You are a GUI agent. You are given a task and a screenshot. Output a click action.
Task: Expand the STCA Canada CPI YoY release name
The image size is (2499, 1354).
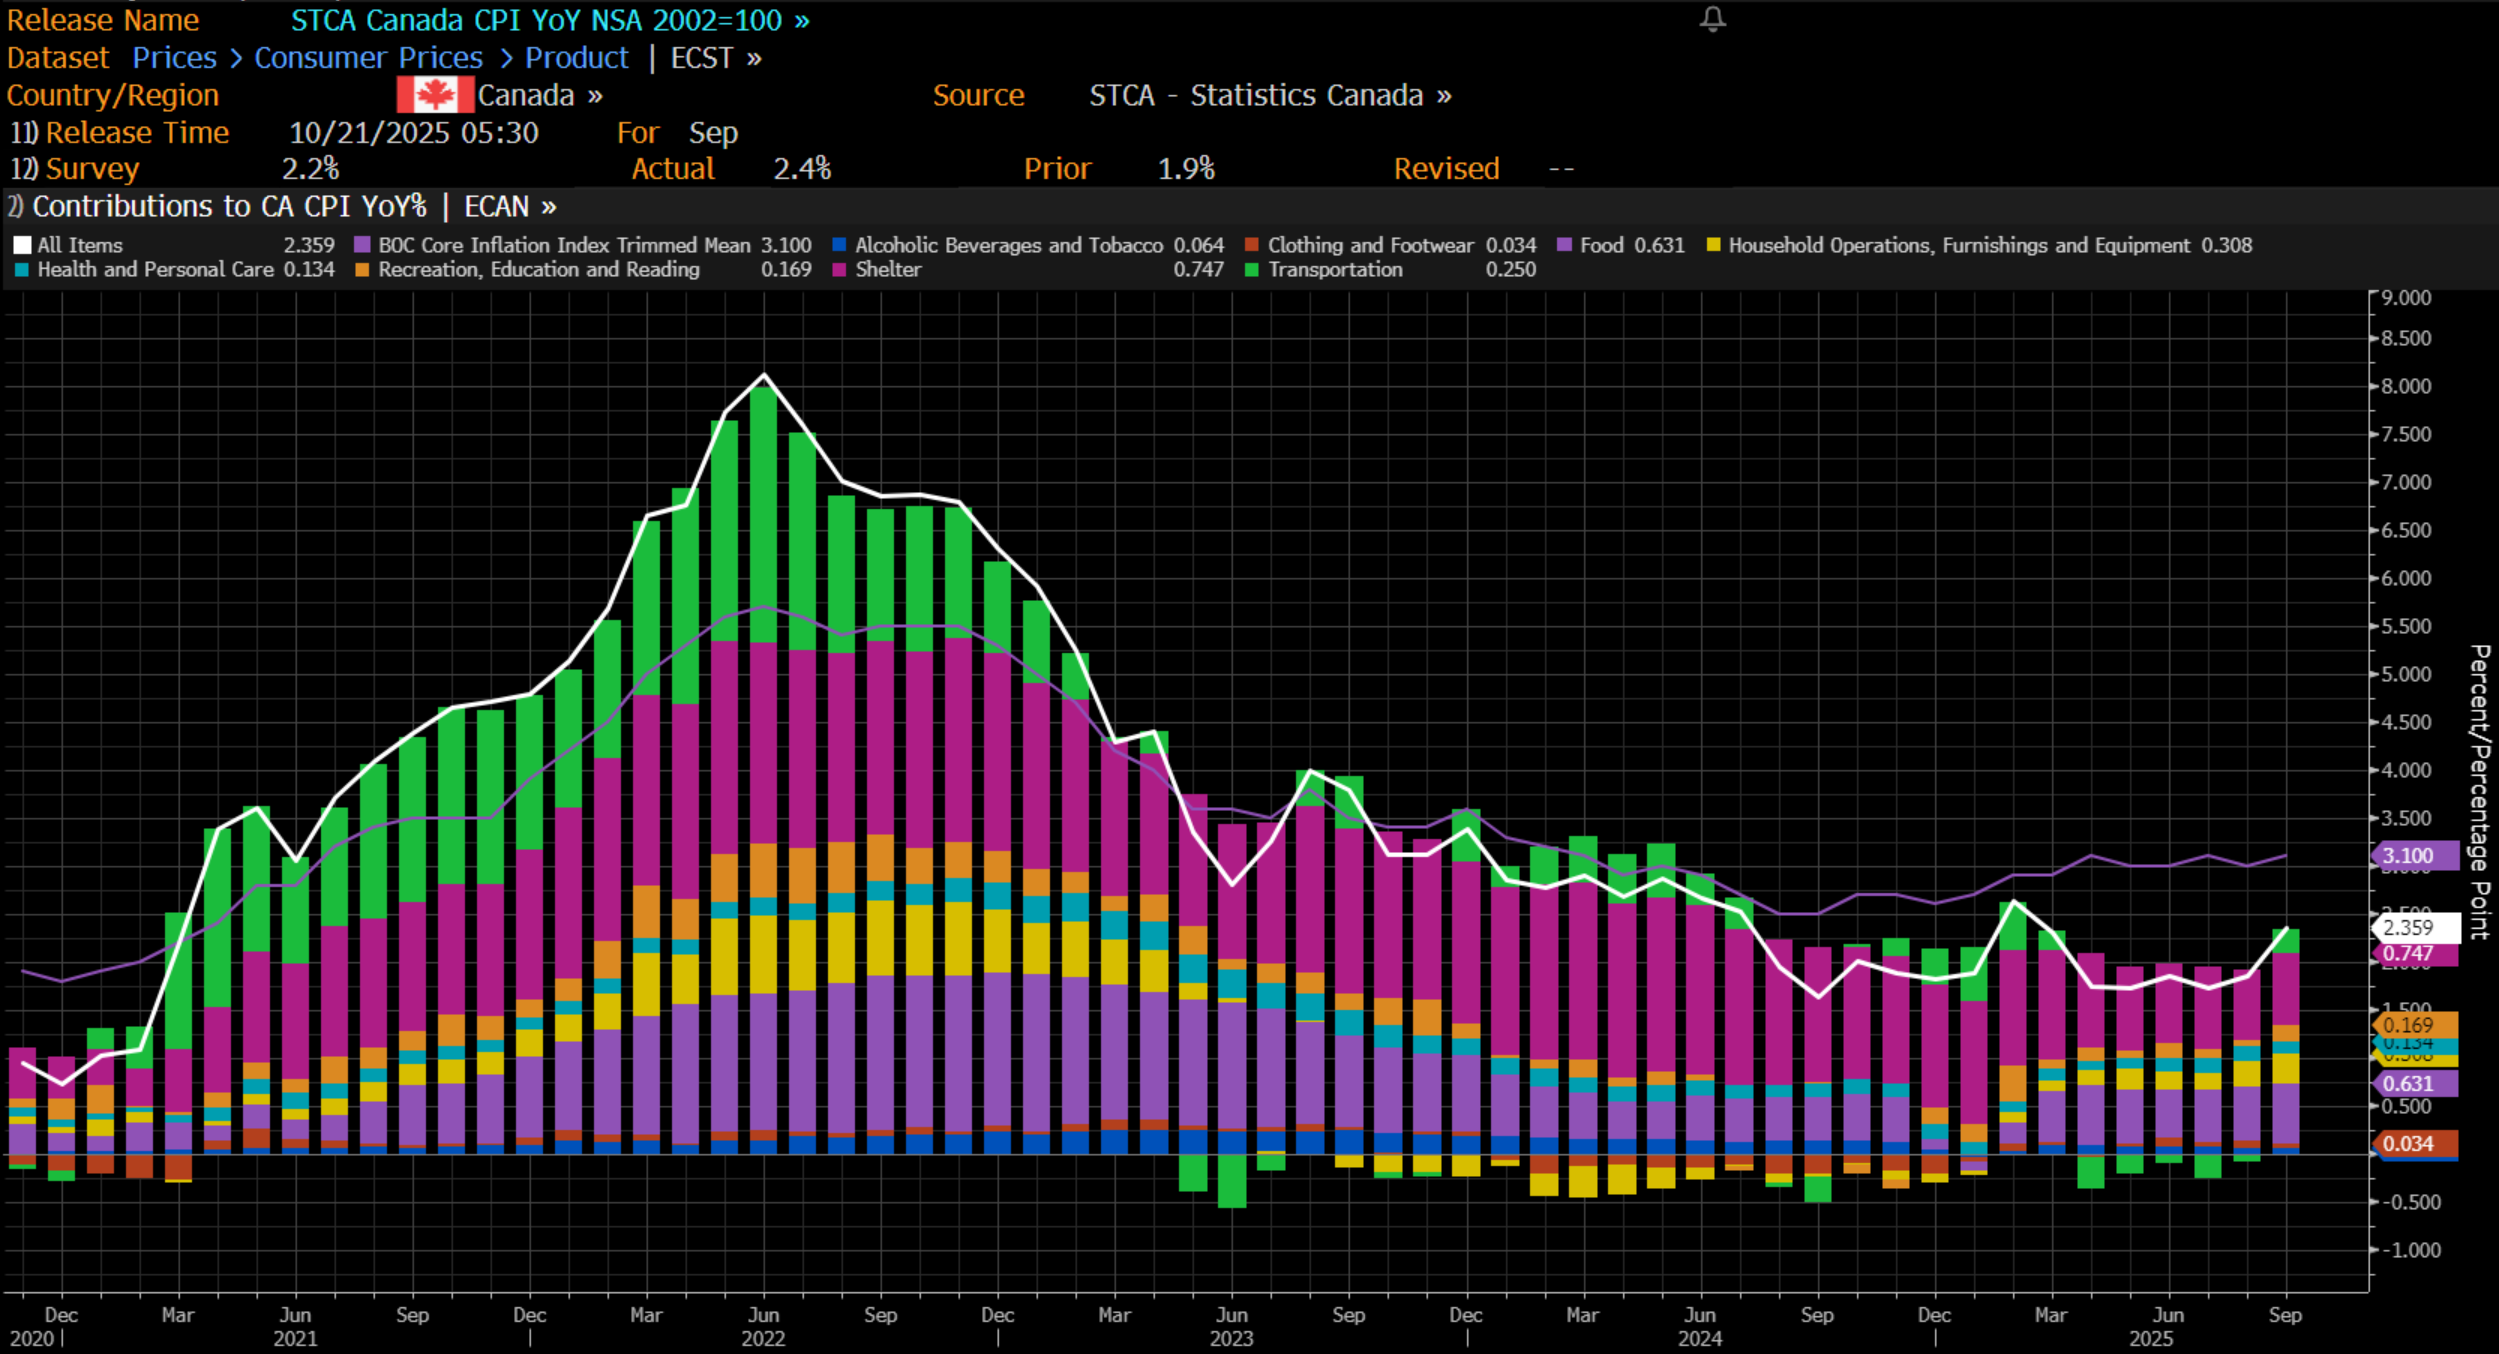pyautogui.click(x=550, y=20)
